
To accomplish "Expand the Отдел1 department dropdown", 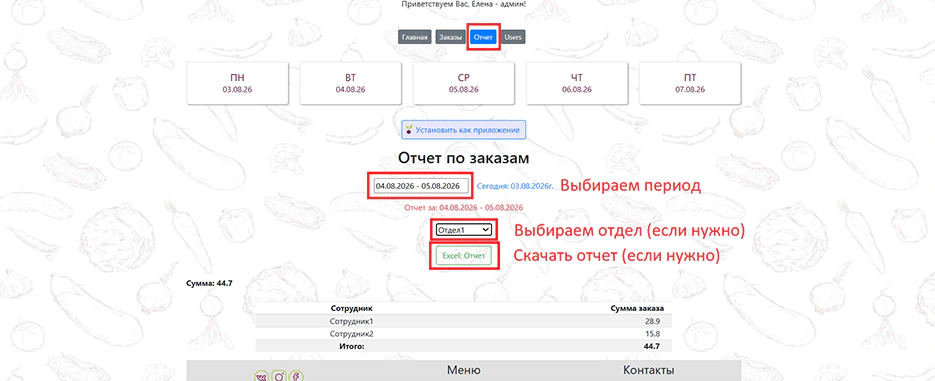I will (463, 230).
